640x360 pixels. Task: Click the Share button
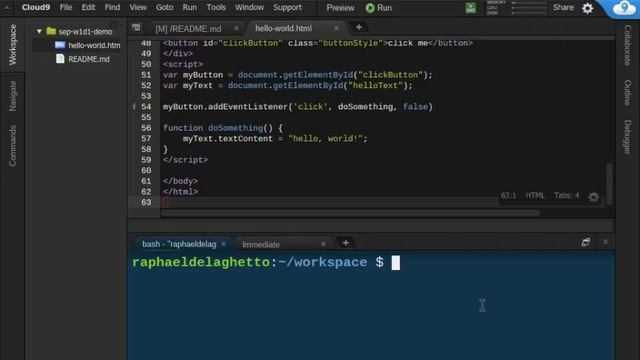coord(563,7)
